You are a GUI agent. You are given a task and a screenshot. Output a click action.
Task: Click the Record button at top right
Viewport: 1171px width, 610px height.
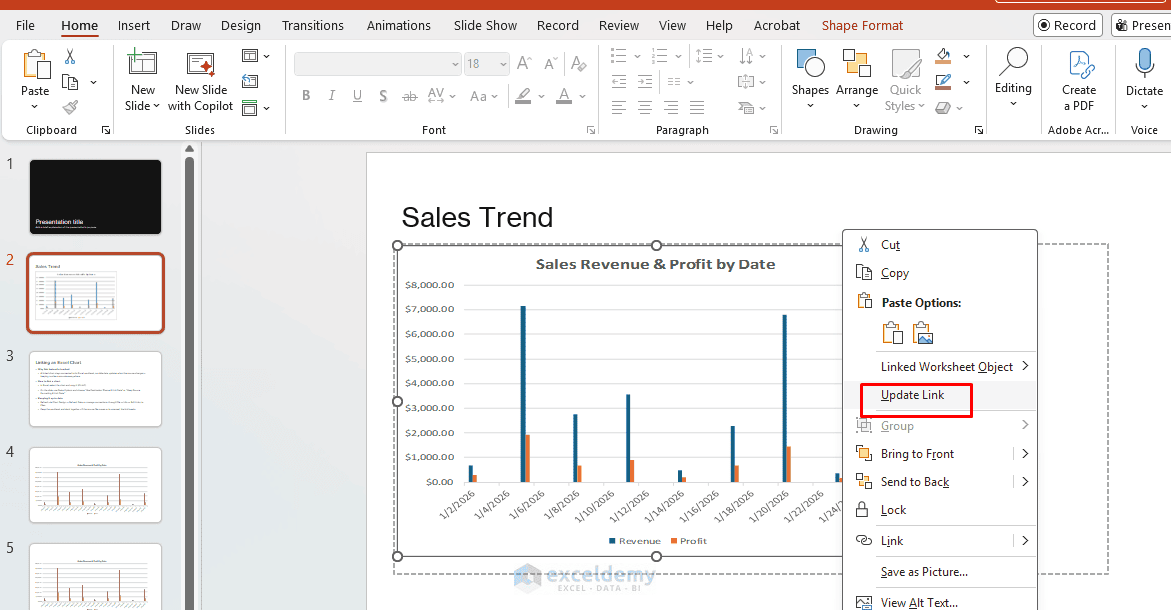pyautogui.click(x=1068, y=25)
